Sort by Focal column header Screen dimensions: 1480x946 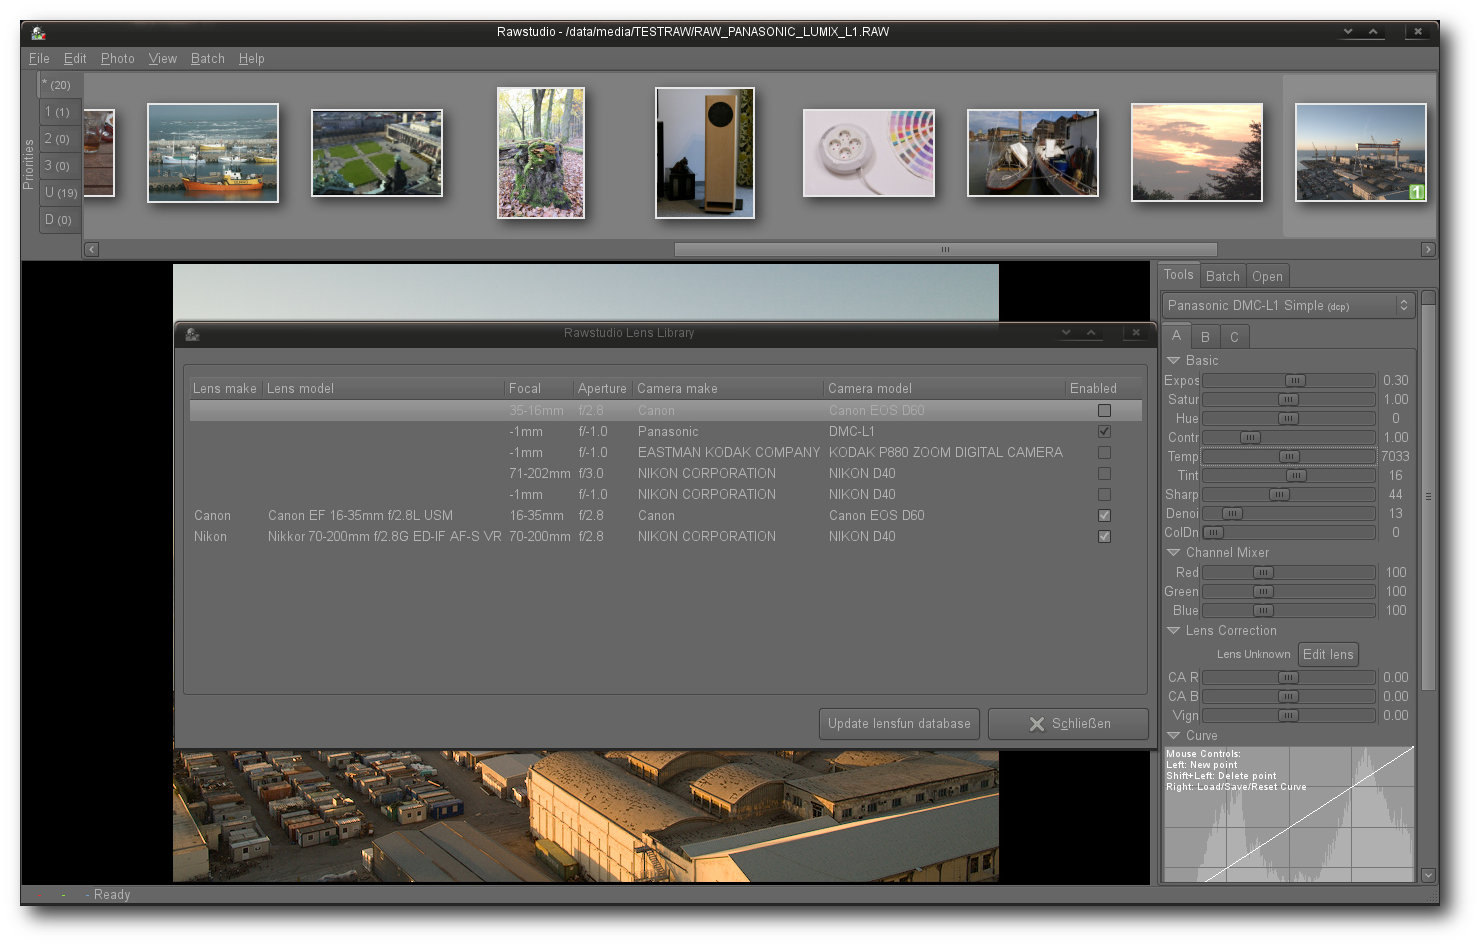539,388
